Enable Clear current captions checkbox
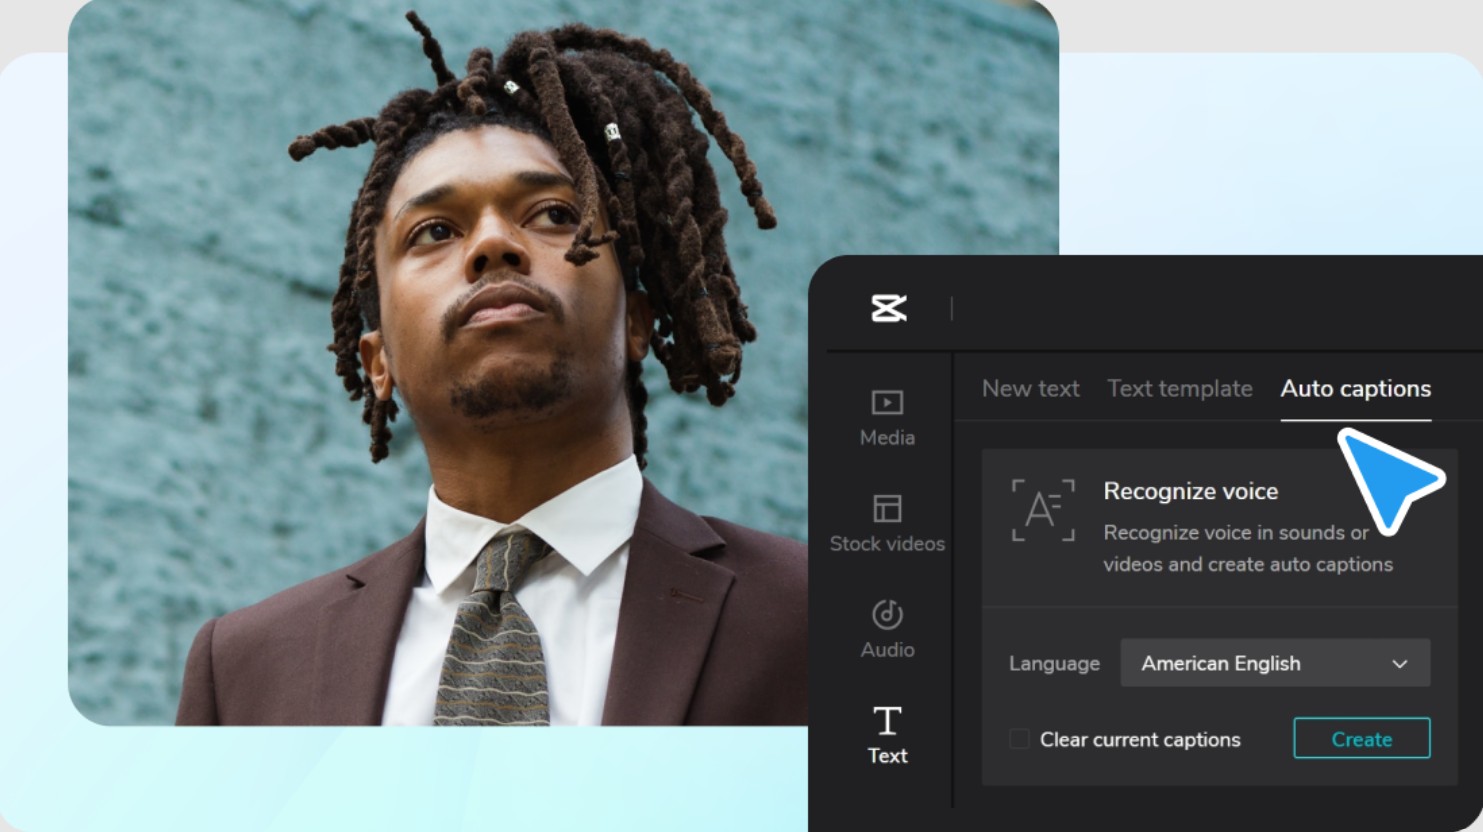This screenshot has height=832, width=1483. [1019, 739]
